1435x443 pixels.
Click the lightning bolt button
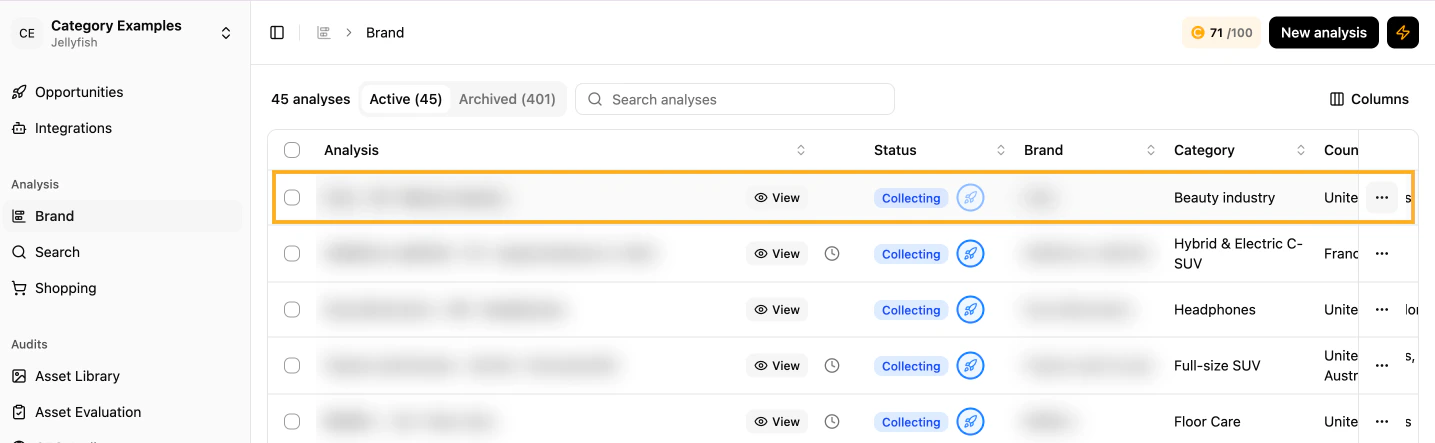pos(1403,33)
